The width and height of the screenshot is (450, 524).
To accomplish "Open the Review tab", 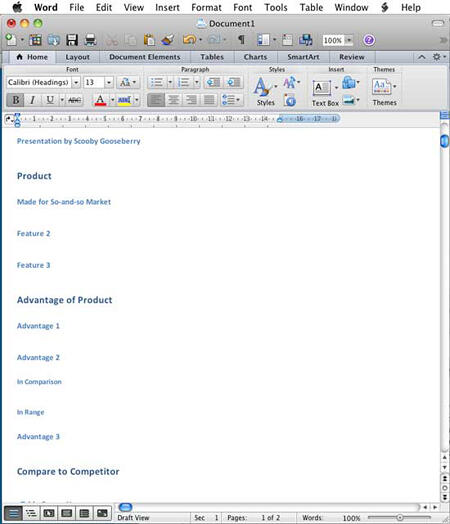I will pyautogui.click(x=352, y=57).
